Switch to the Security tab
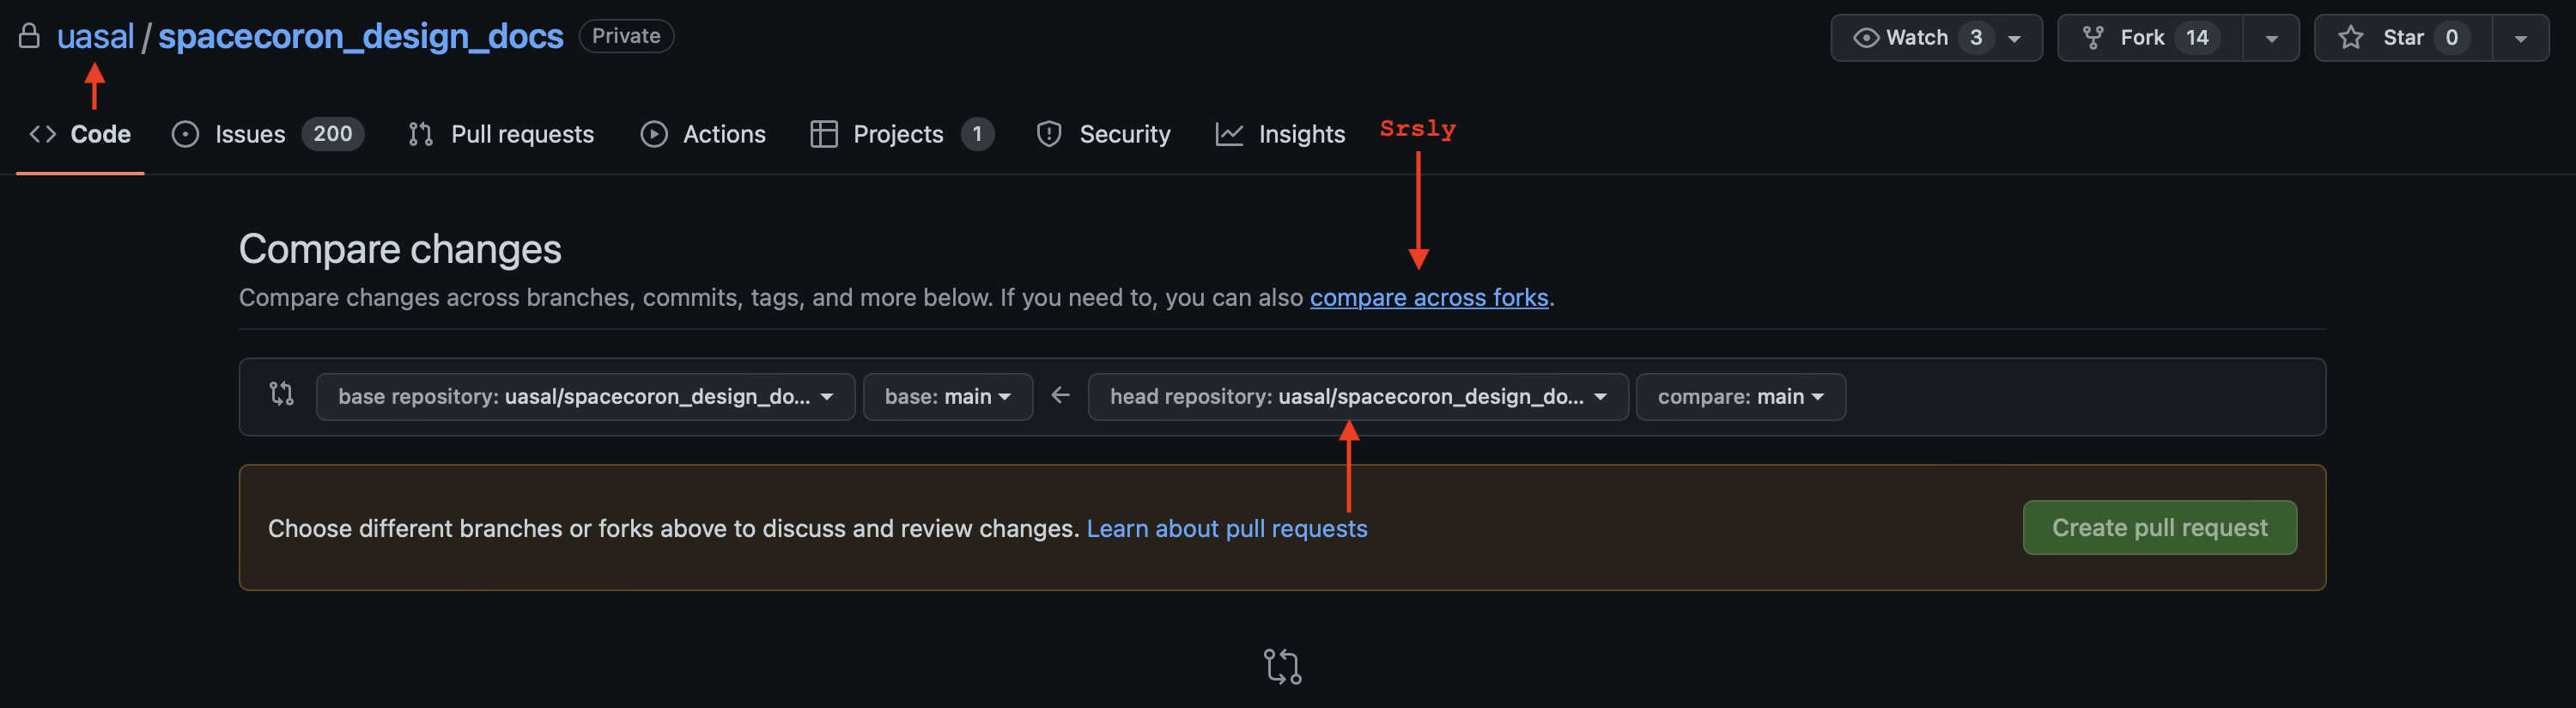The height and width of the screenshot is (708, 2576). [x=1104, y=134]
